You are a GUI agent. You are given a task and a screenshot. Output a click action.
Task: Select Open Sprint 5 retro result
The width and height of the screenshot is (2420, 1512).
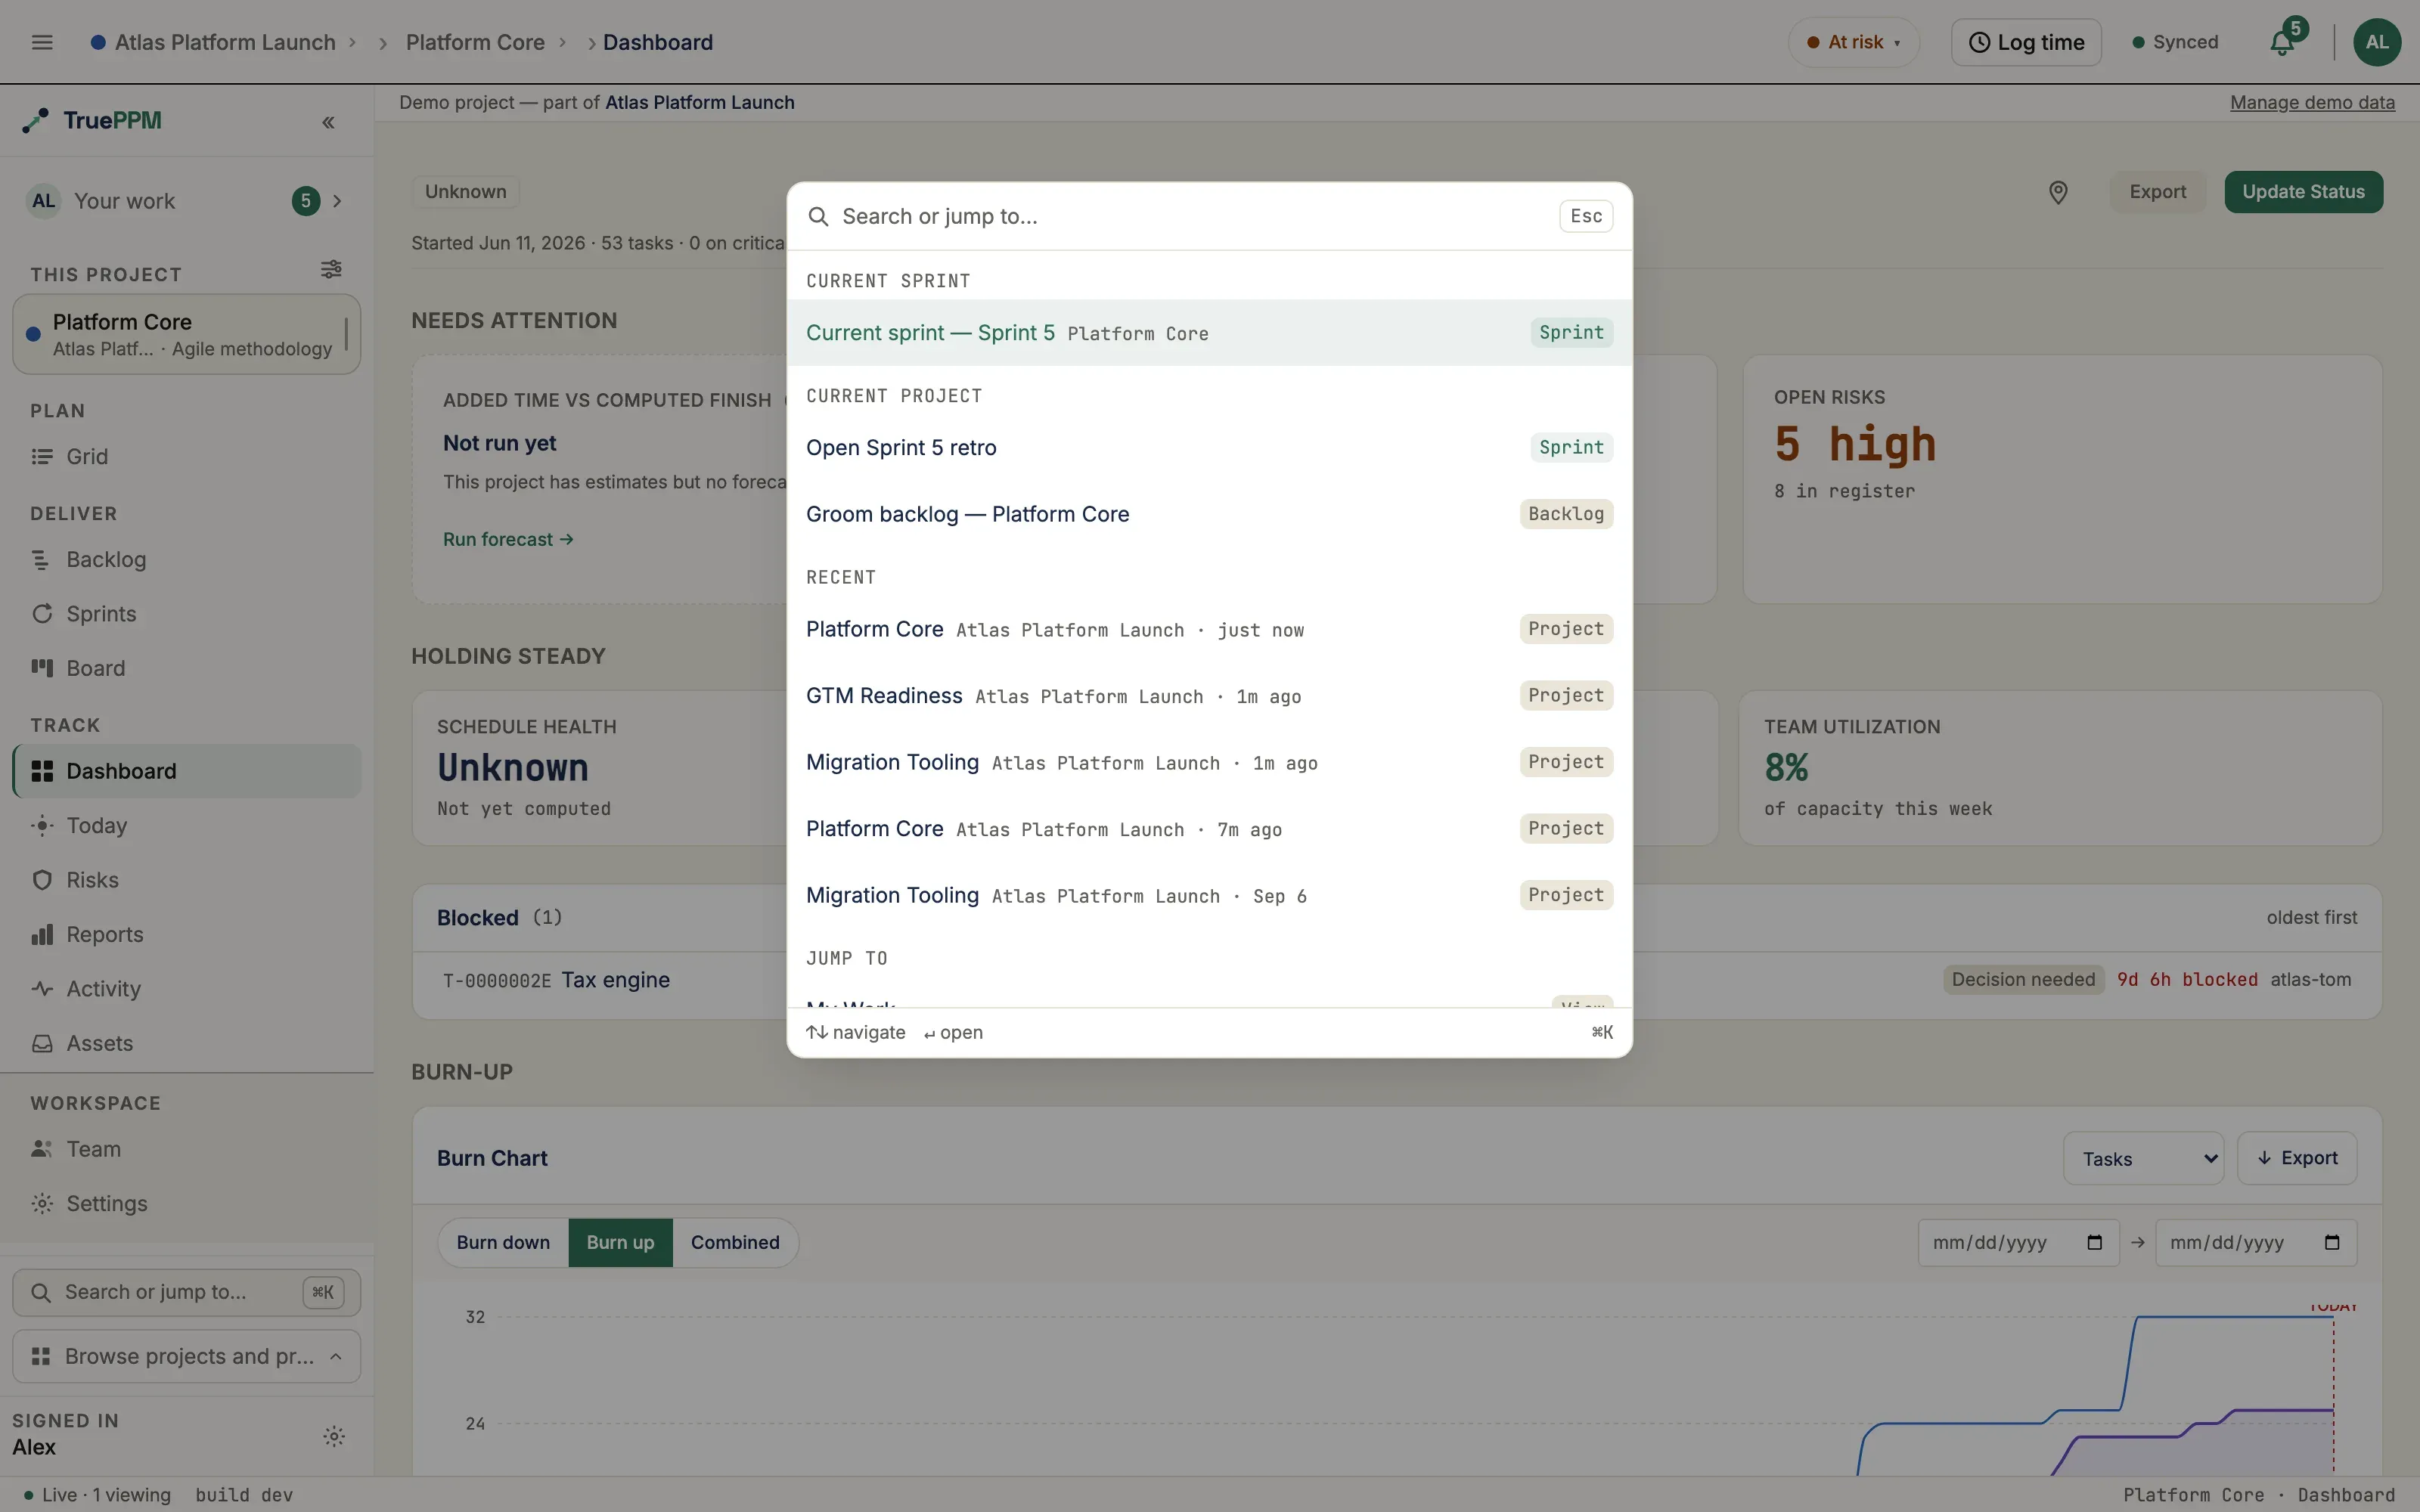click(1210, 448)
